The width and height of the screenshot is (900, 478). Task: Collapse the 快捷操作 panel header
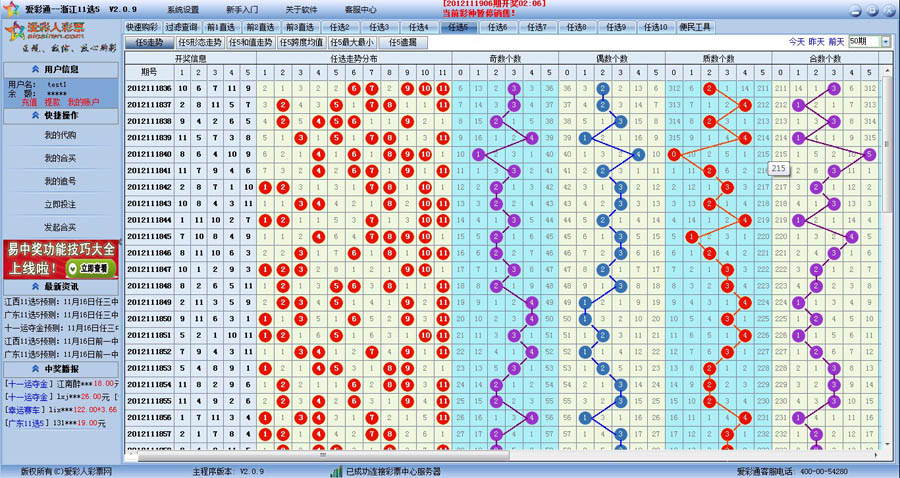pyautogui.click(x=61, y=115)
